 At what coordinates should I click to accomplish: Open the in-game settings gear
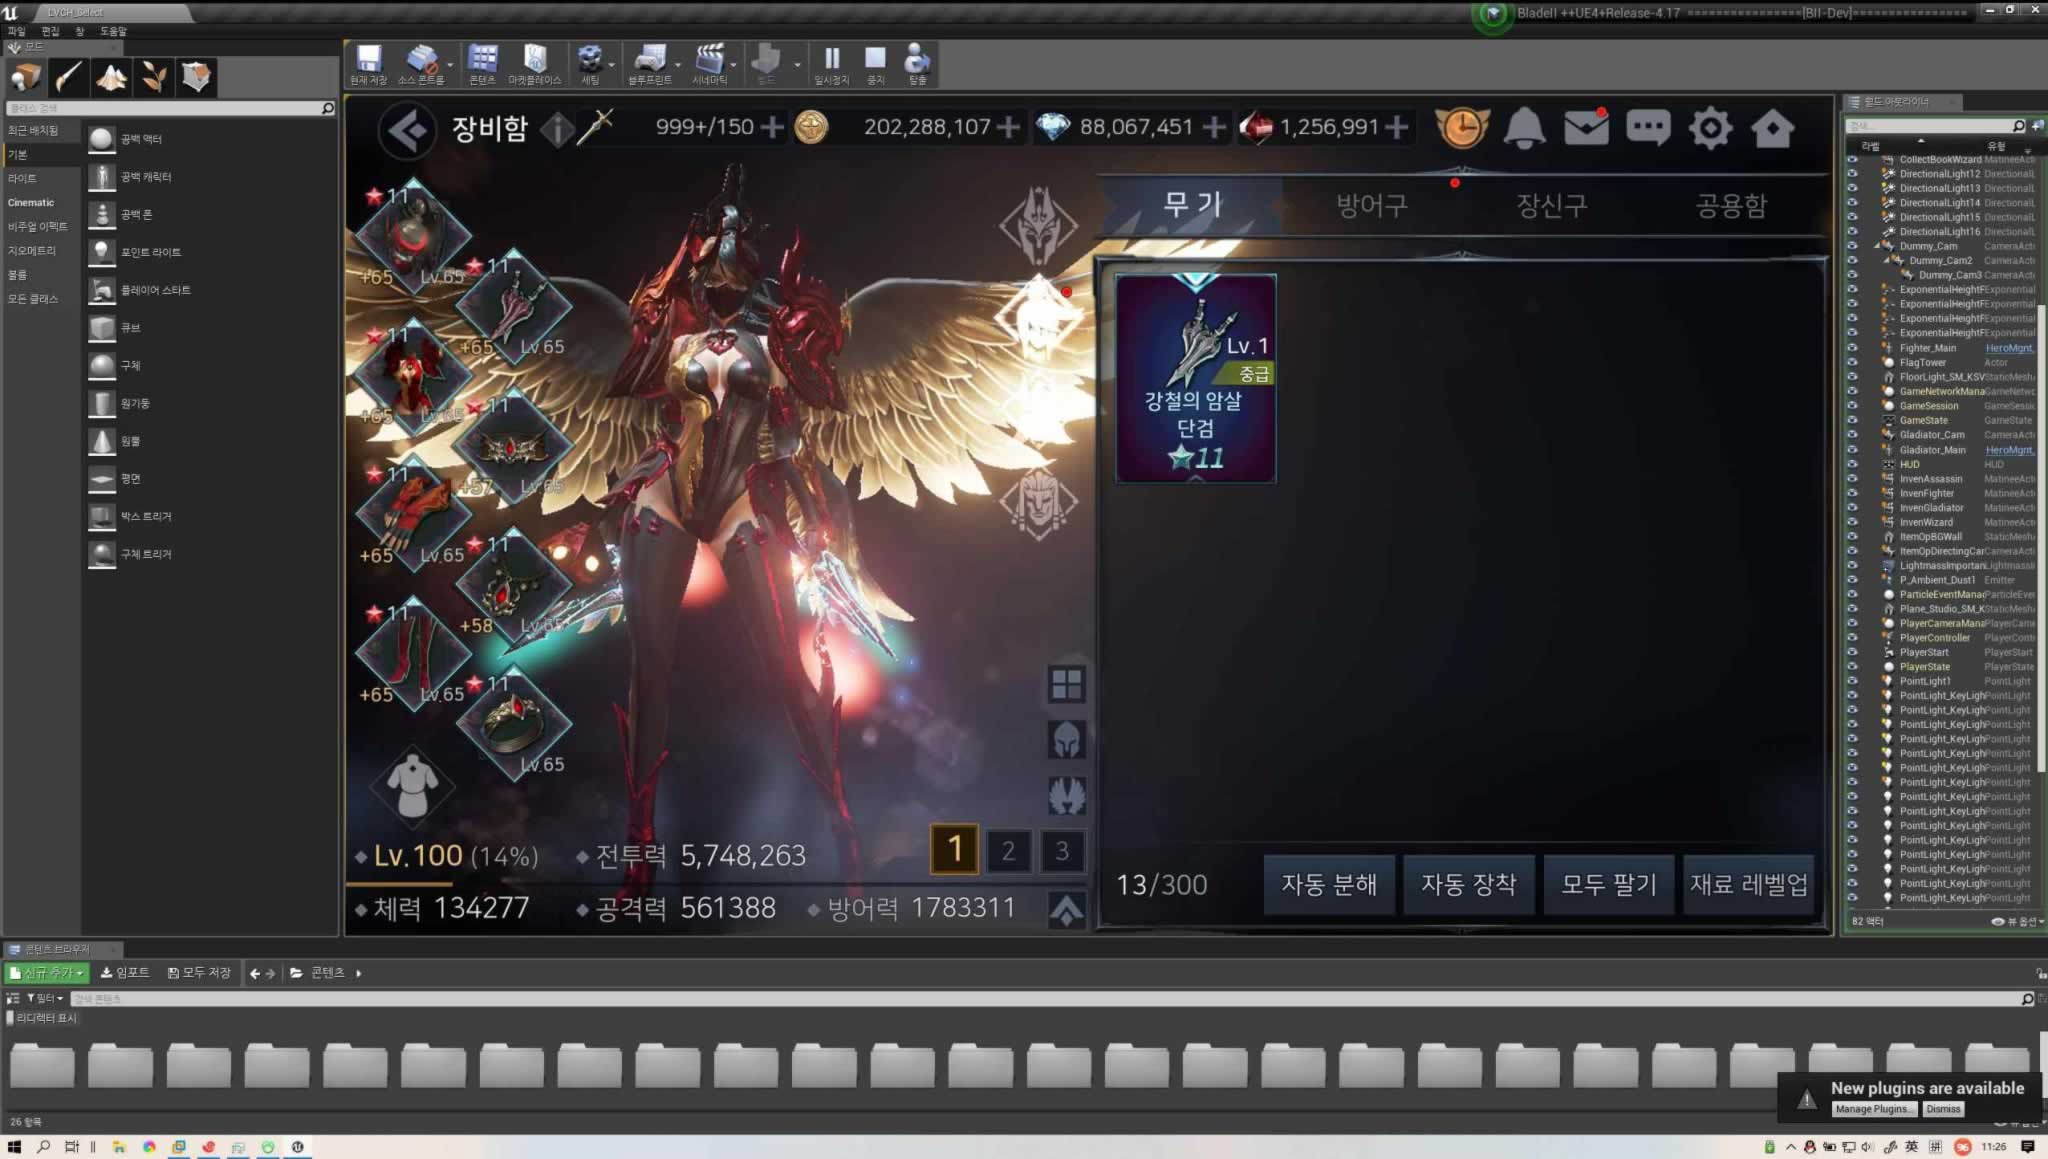[1710, 128]
